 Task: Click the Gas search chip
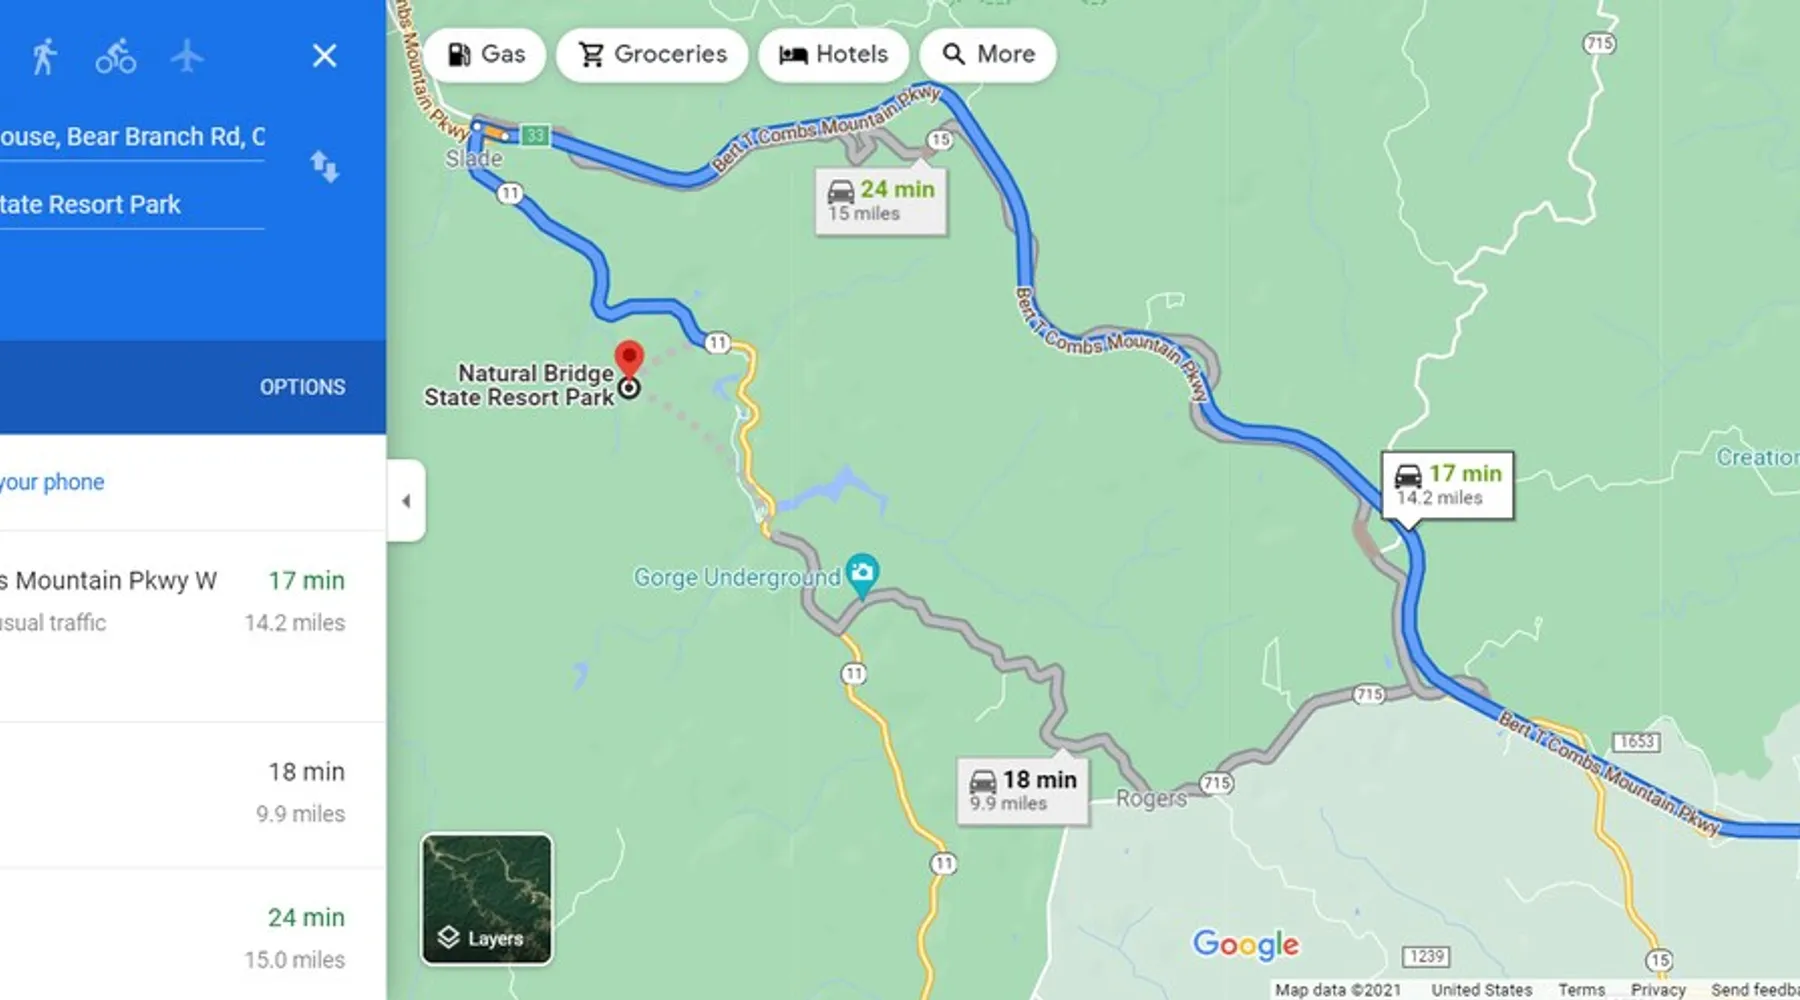(485, 54)
